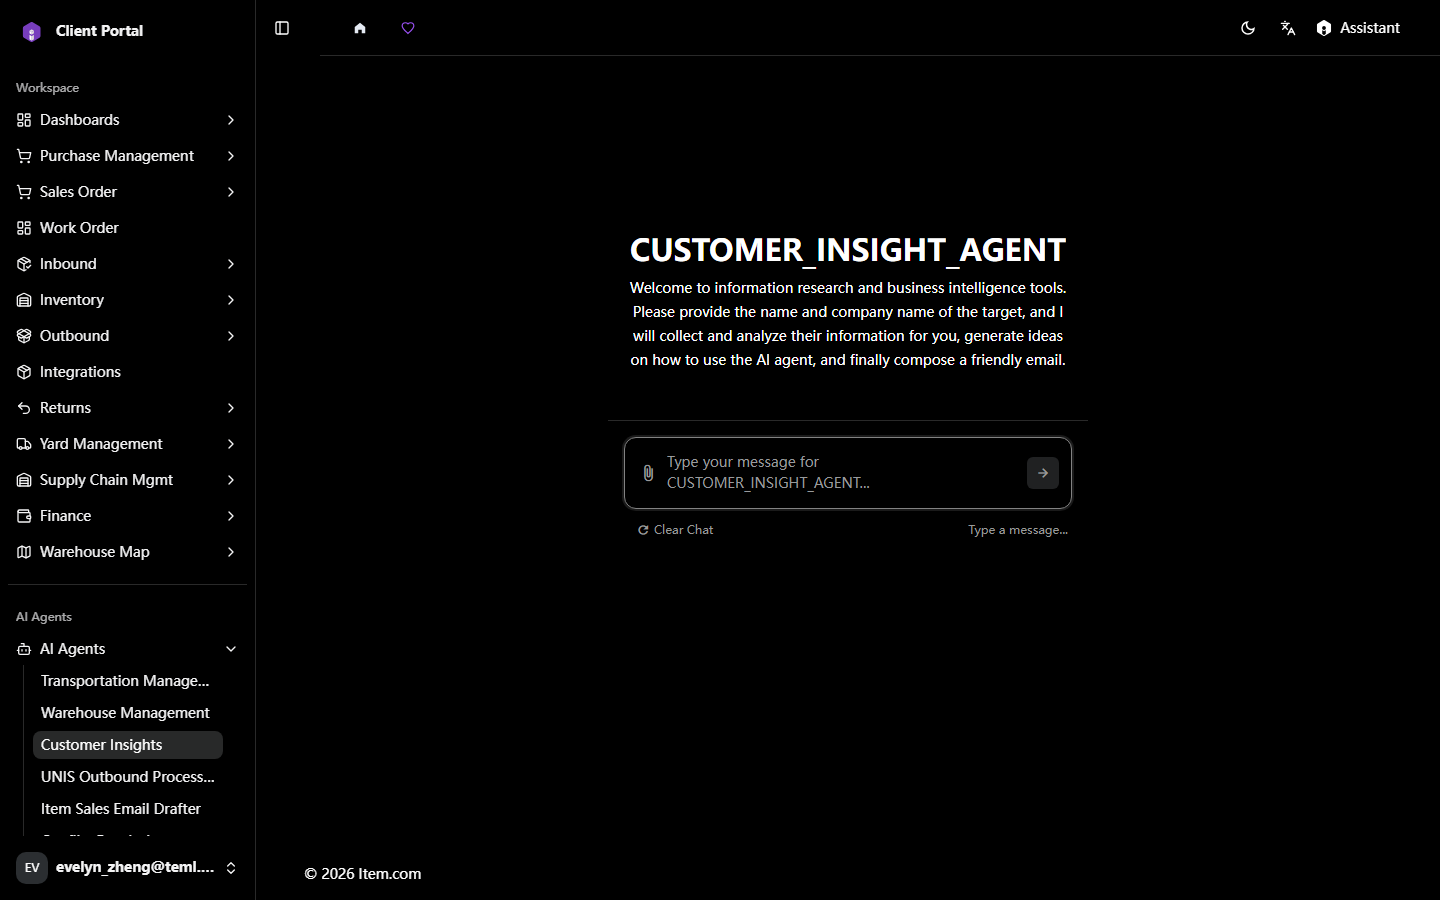Go to home via house icon
The image size is (1440, 900).
360,28
